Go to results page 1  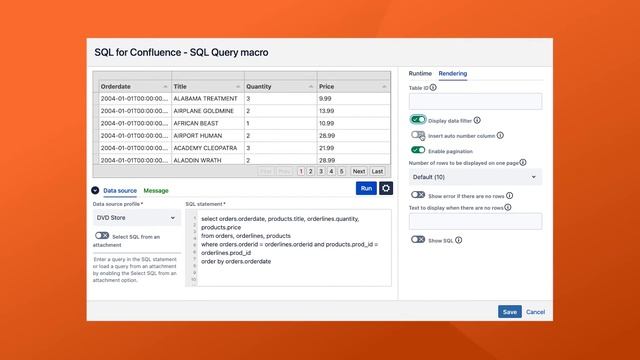tap(301, 171)
